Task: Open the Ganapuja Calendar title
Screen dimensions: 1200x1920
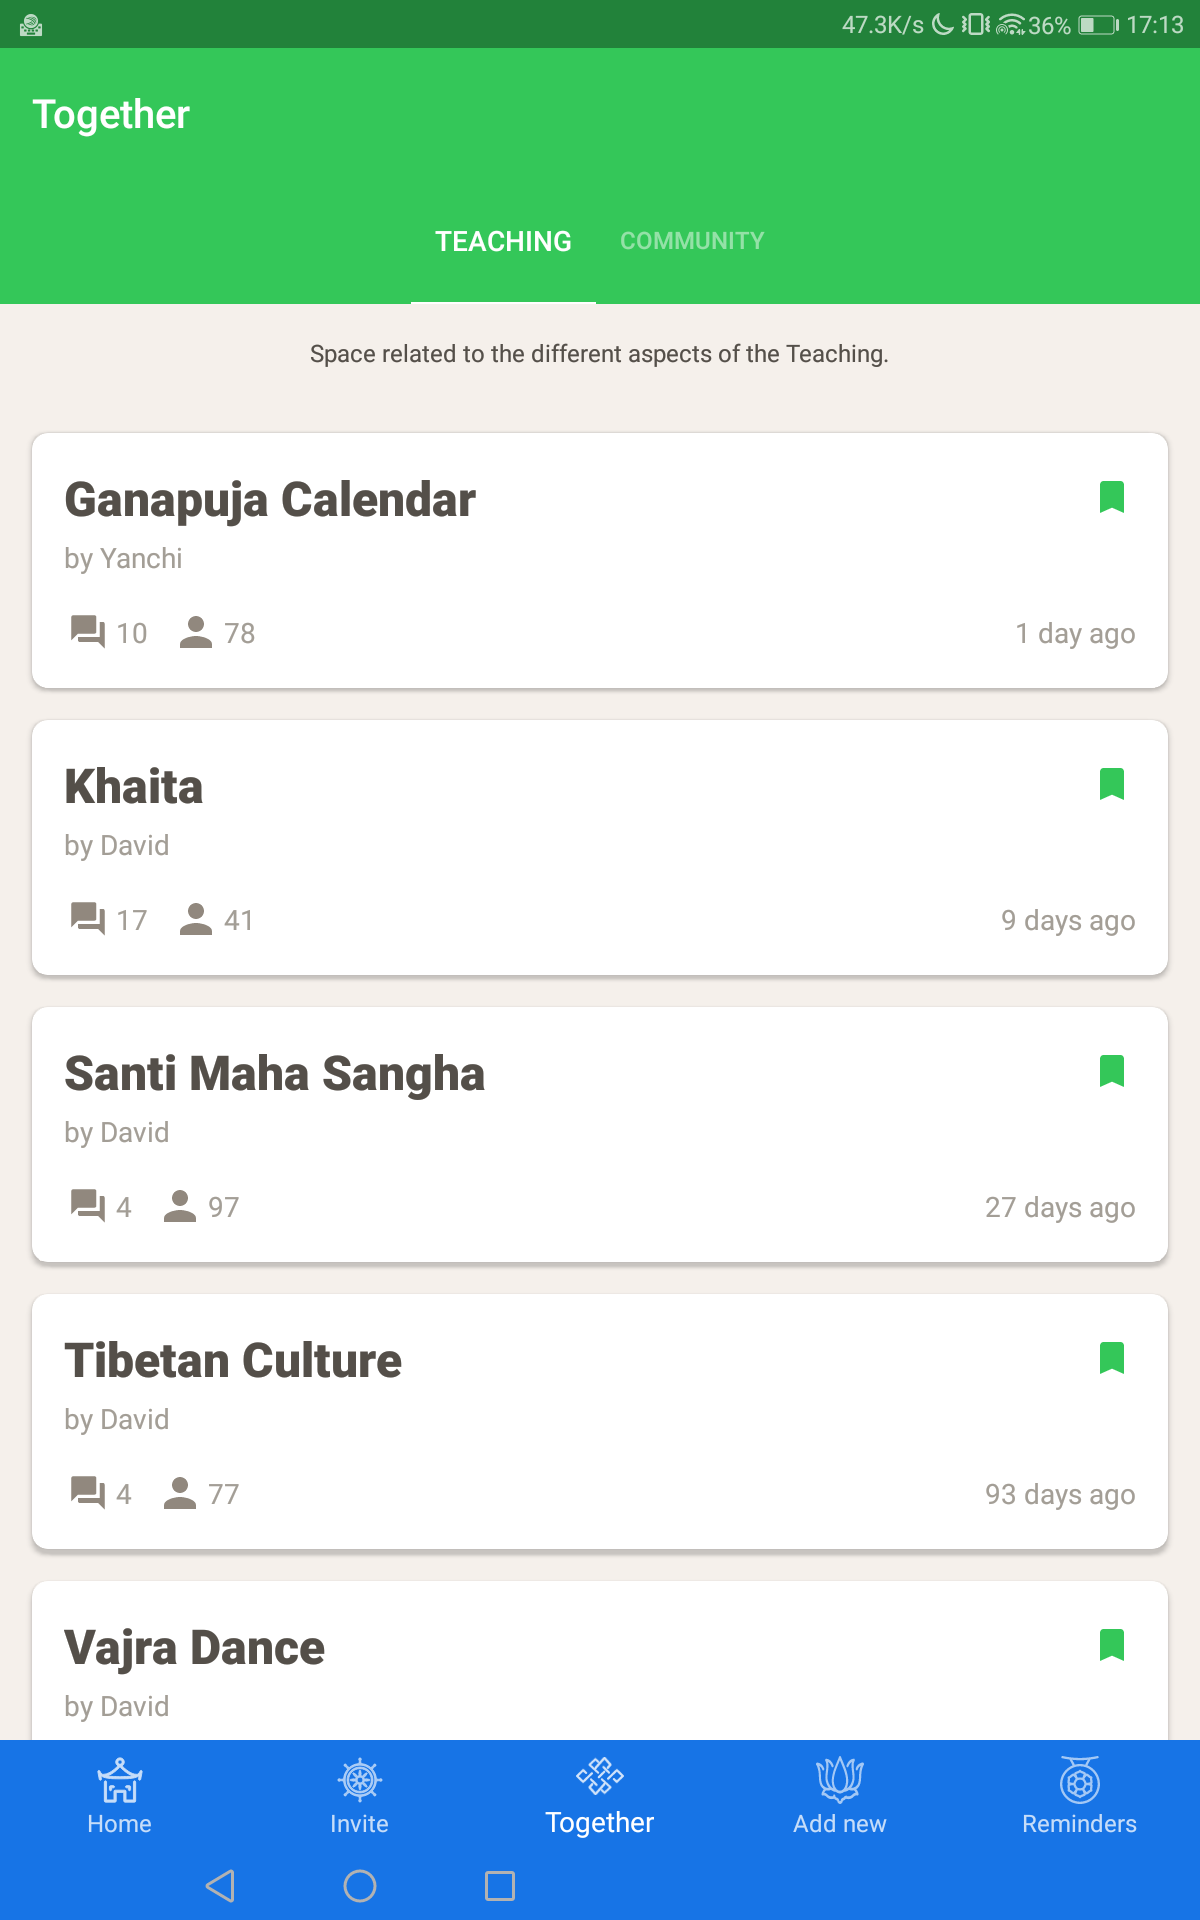Action: point(270,500)
